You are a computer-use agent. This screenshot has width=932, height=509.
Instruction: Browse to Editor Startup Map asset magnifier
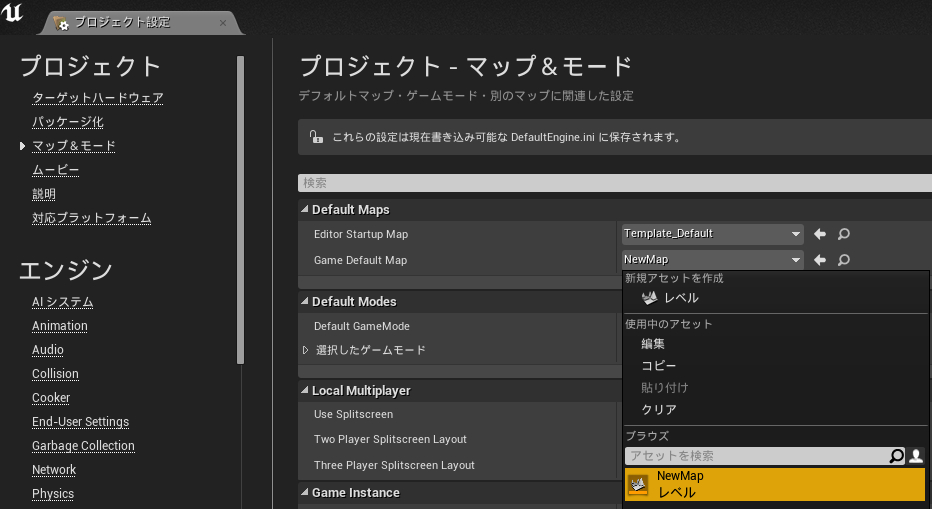pos(843,234)
